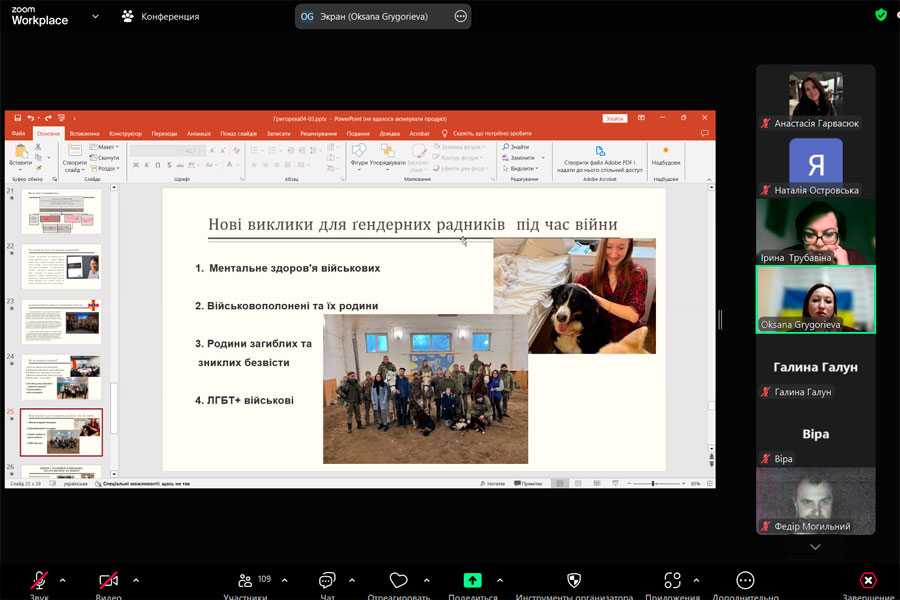Select Oksana Grygorieva's video tile
This screenshot has height=600, width=900.
pyautogui.click(x=815, y=299)
